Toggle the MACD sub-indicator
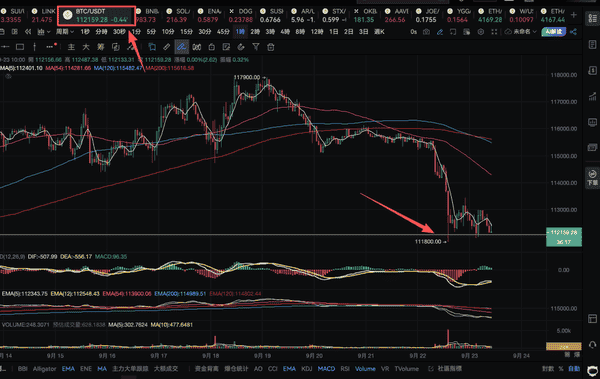The height and width of the screenshot is (379, 600). click(x=326, y=369)
